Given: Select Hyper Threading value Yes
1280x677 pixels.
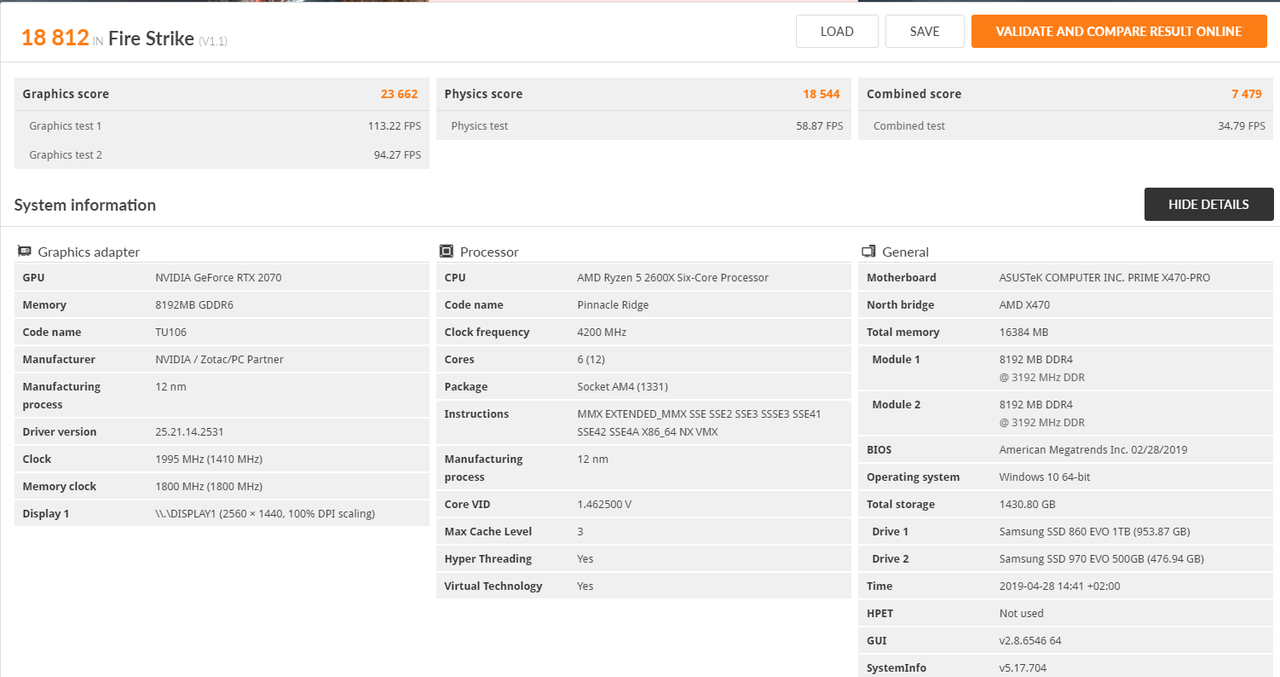Looking at the screenshot, I should [585, 559].
